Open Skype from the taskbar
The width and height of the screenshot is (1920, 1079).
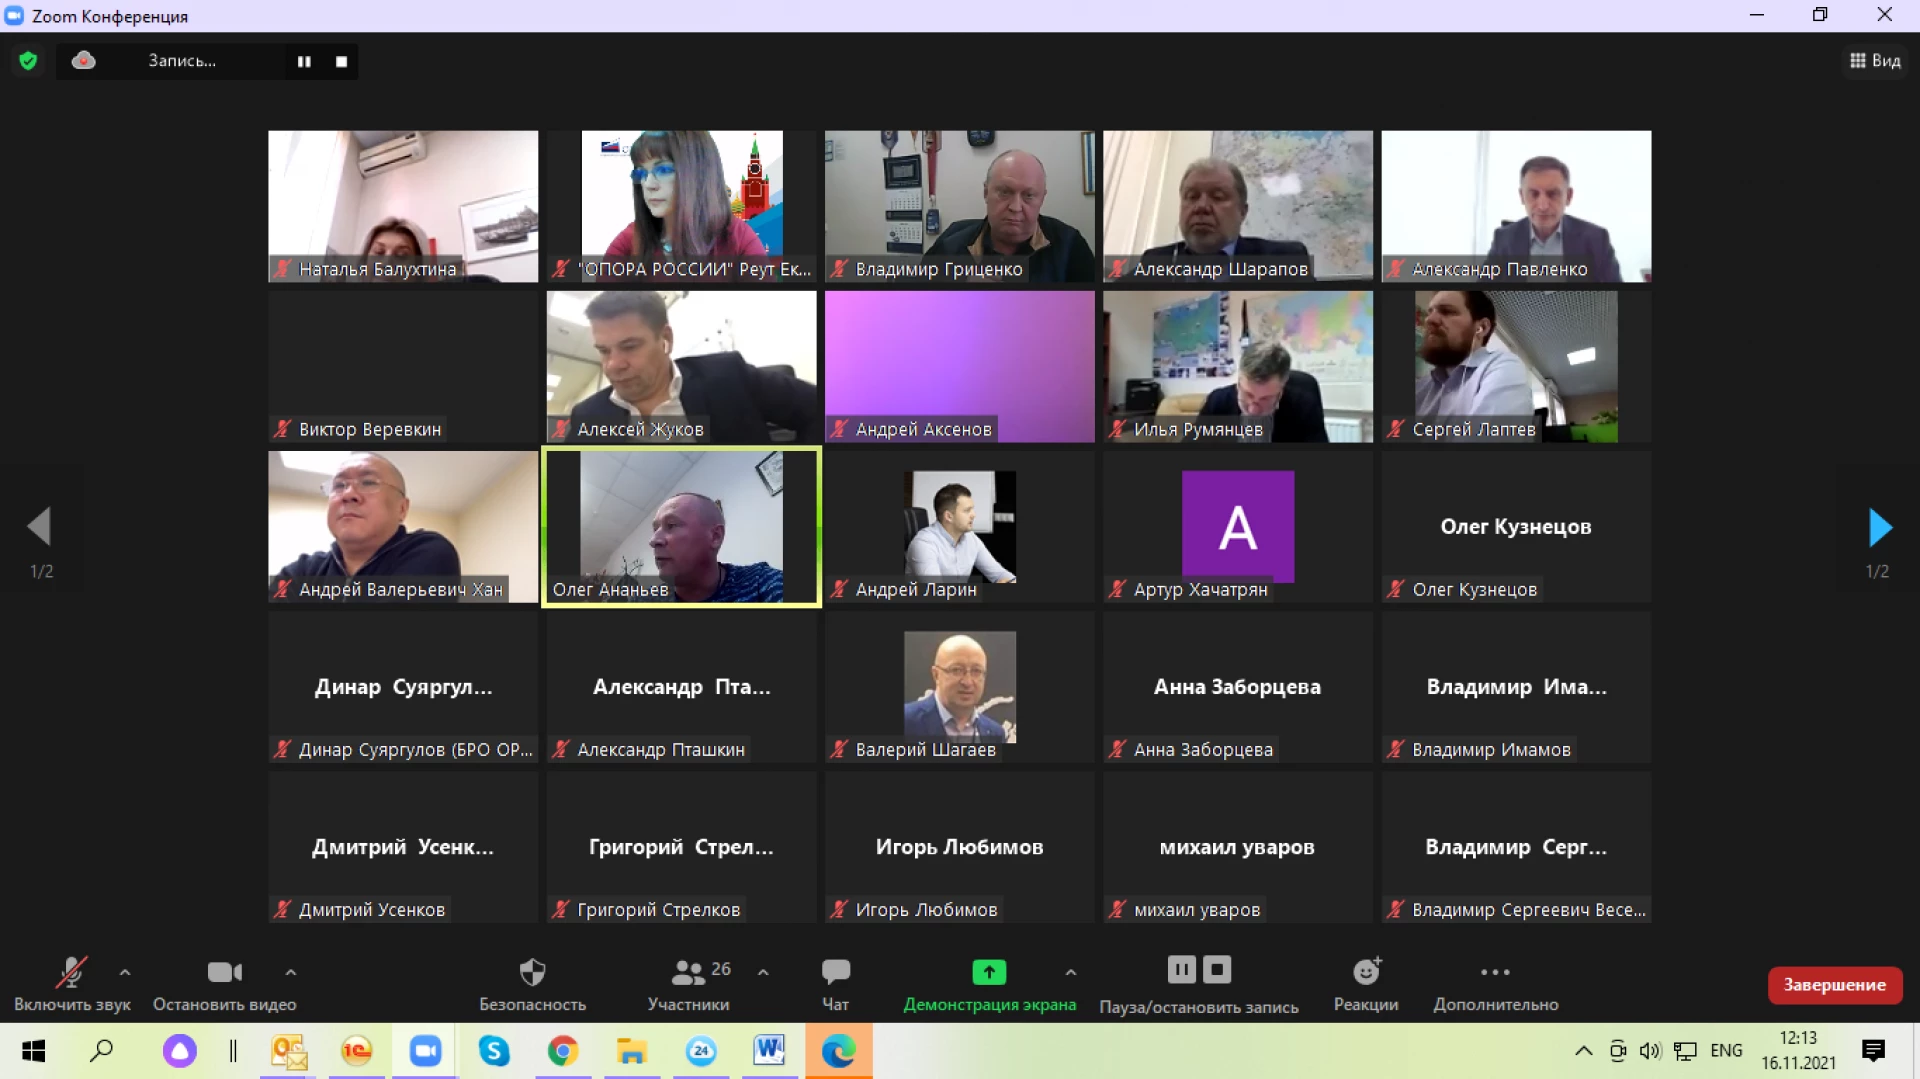[x=494, y=1051]
